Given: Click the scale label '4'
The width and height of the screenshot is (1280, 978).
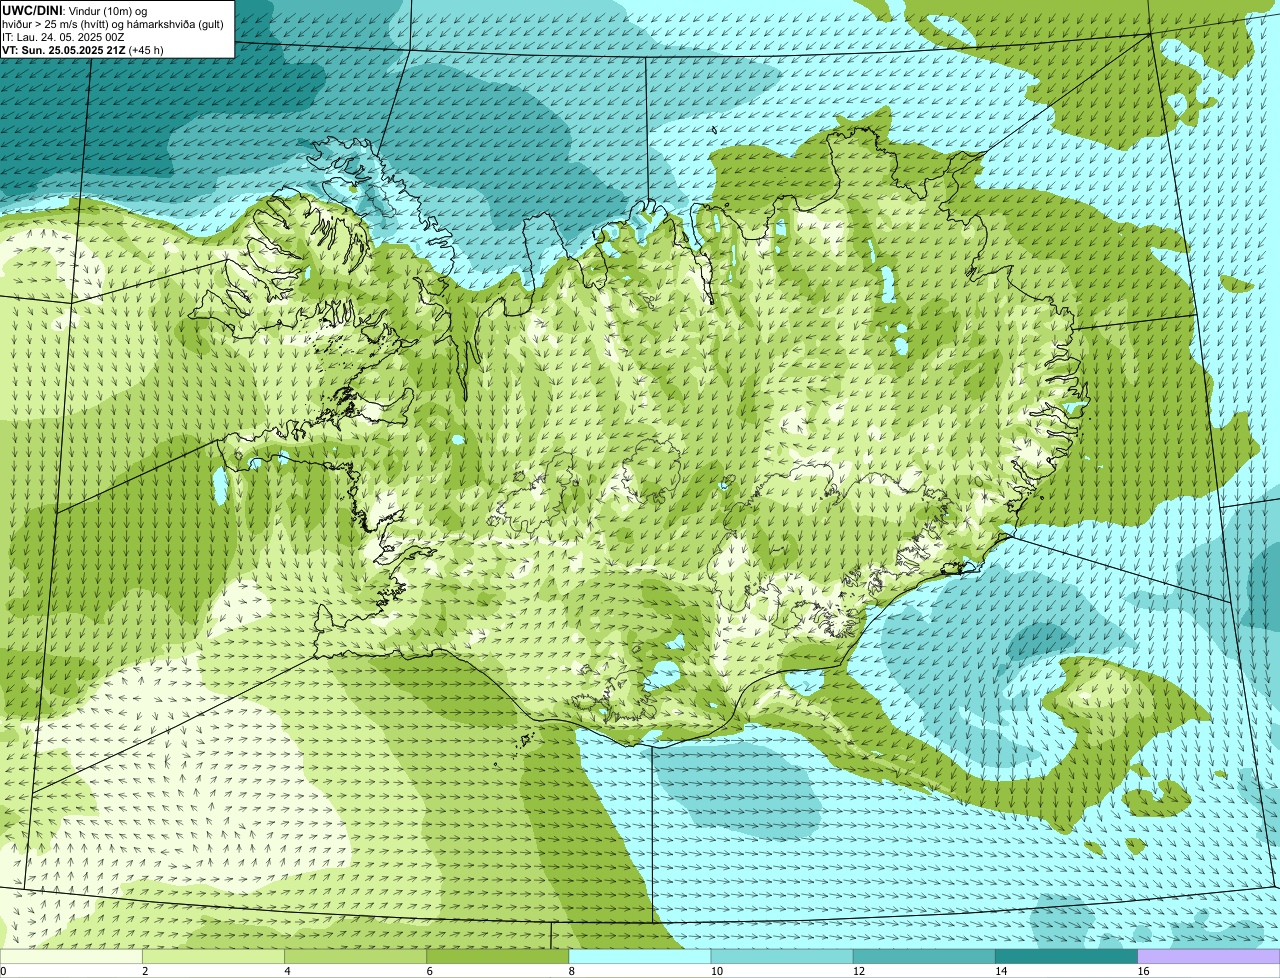Looking at the screenshot, I should 287,971.
